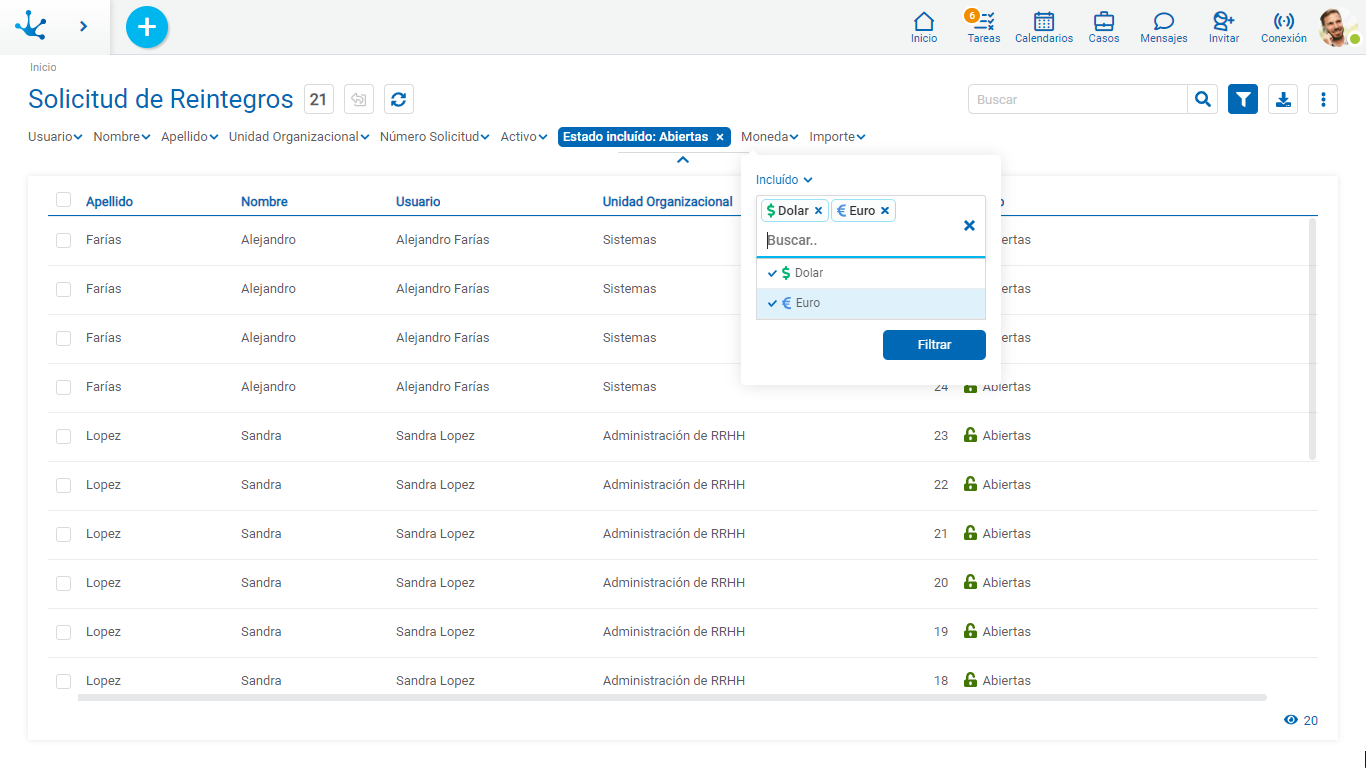Clear all selected currencies with X
The image size is (1366, 768).
[969, 226]
